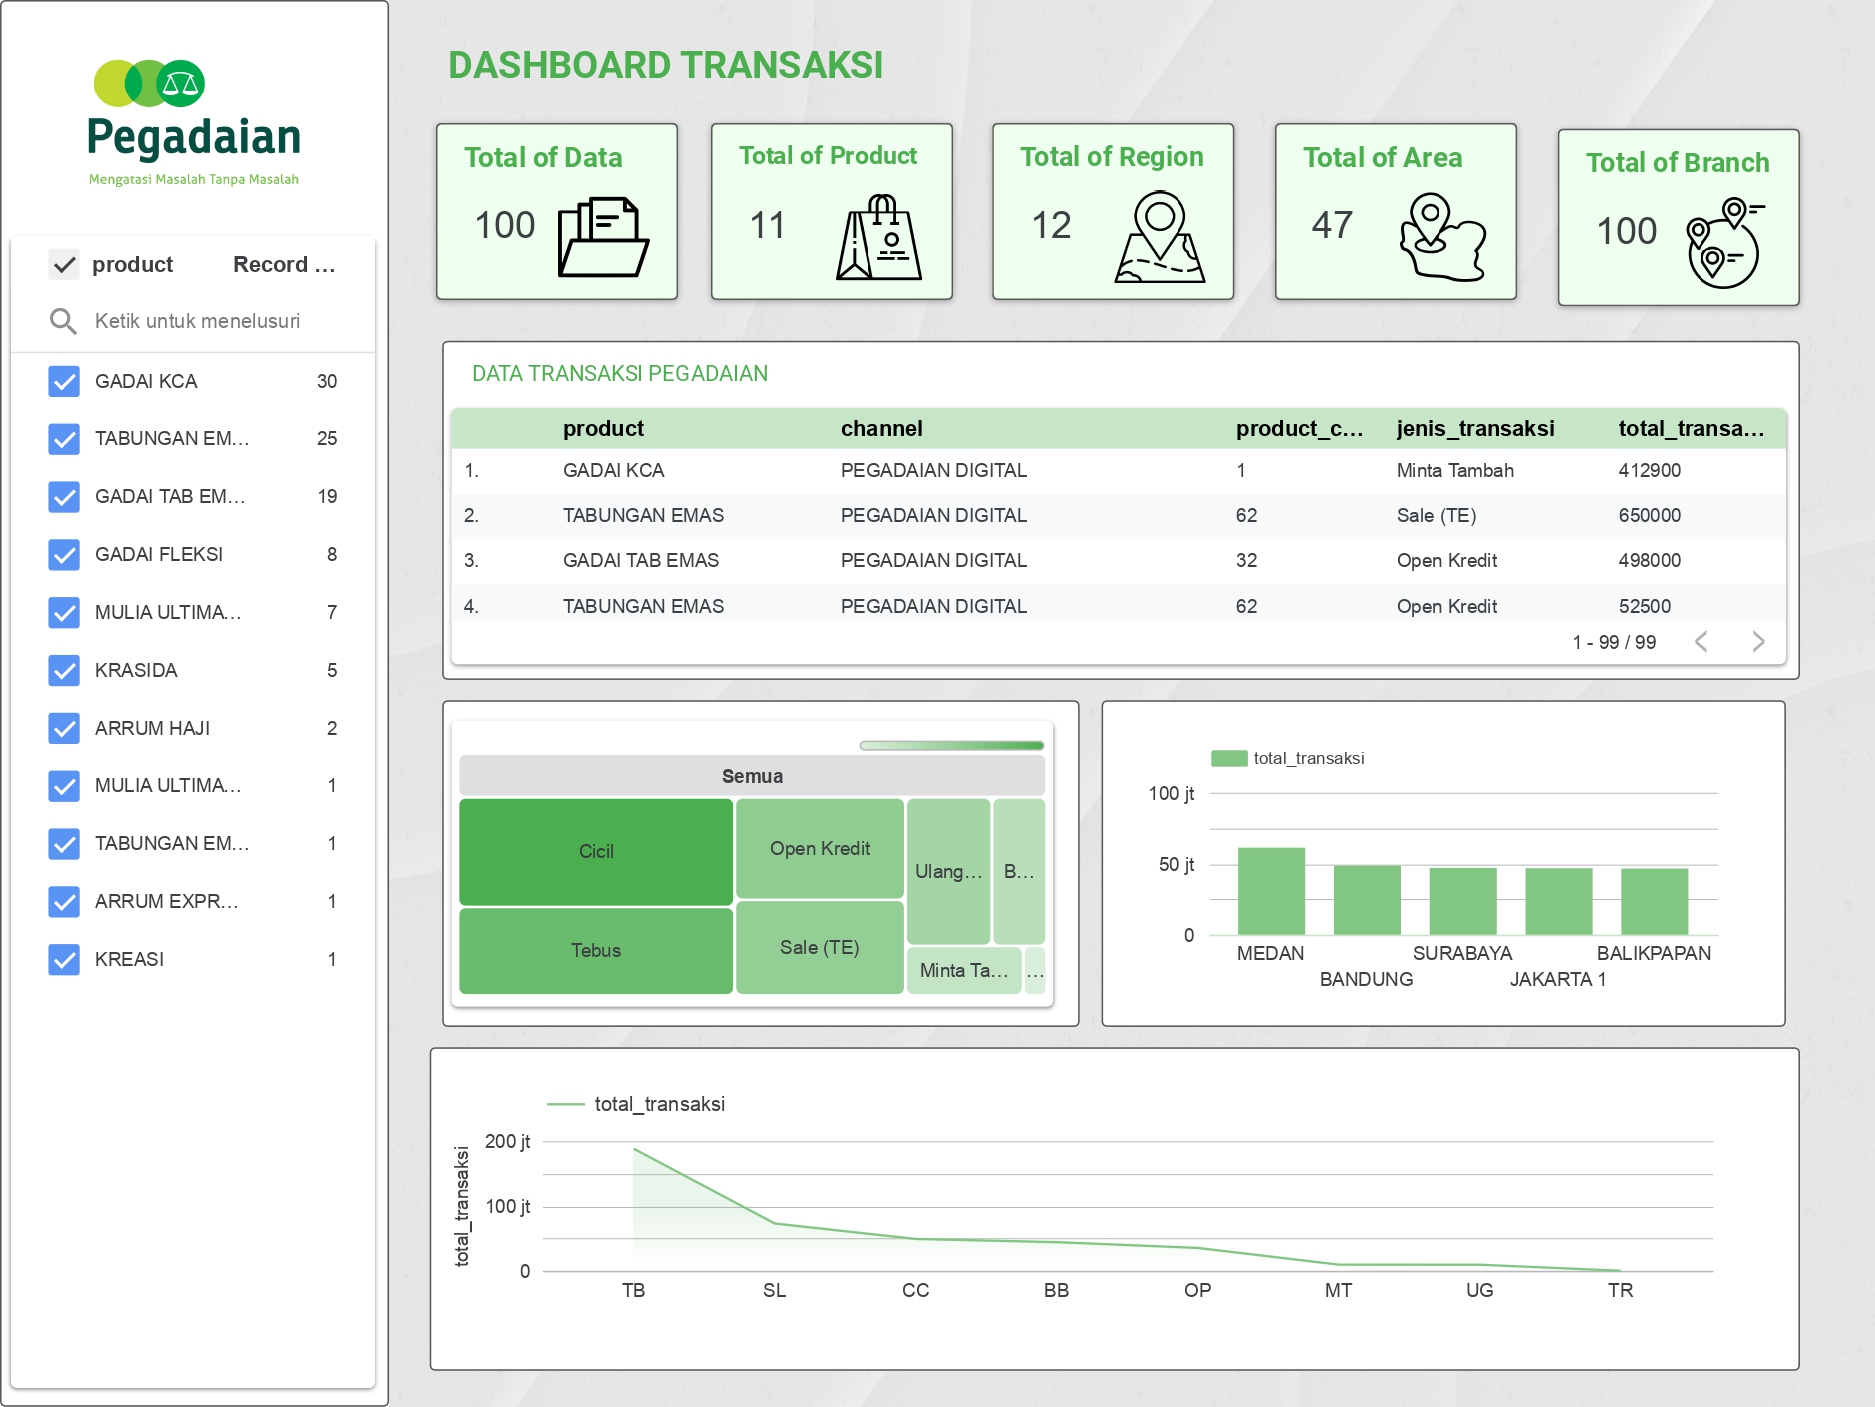Screen dimensions: 1875x1407
Task: Deselect the ARRUM HAJI product
Action: 64,728
